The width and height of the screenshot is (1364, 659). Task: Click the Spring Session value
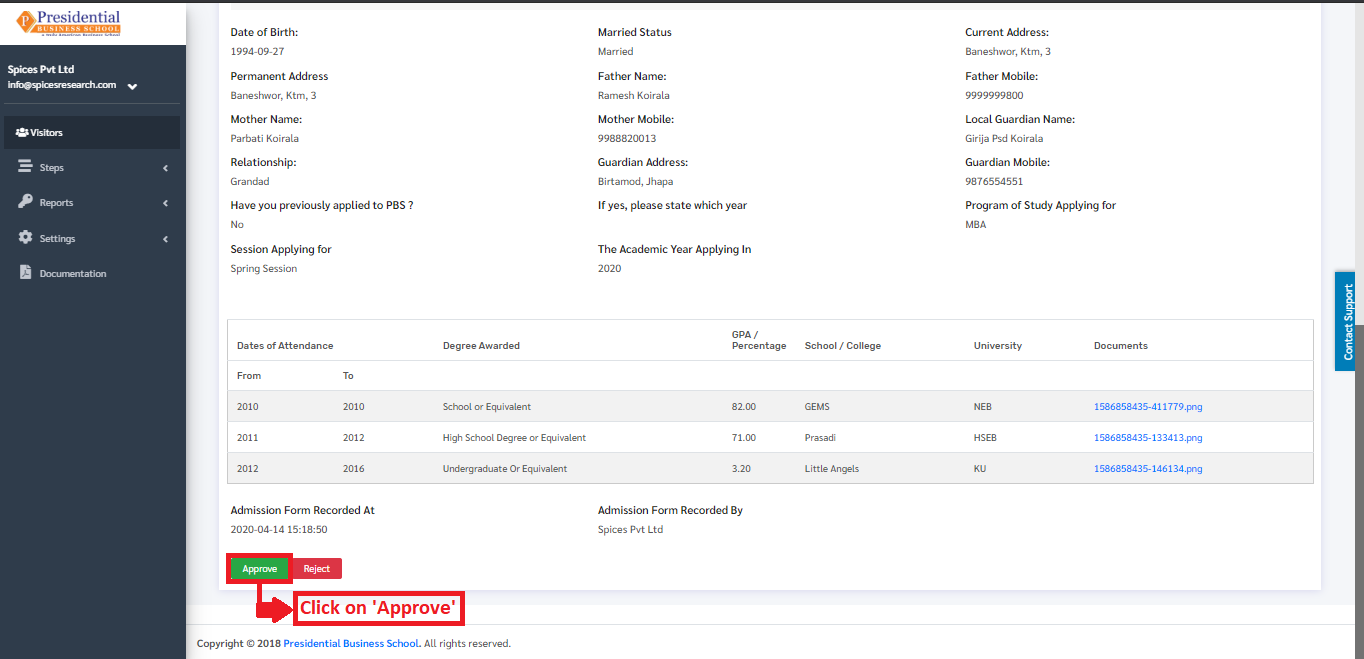click(x=264, y=269)
